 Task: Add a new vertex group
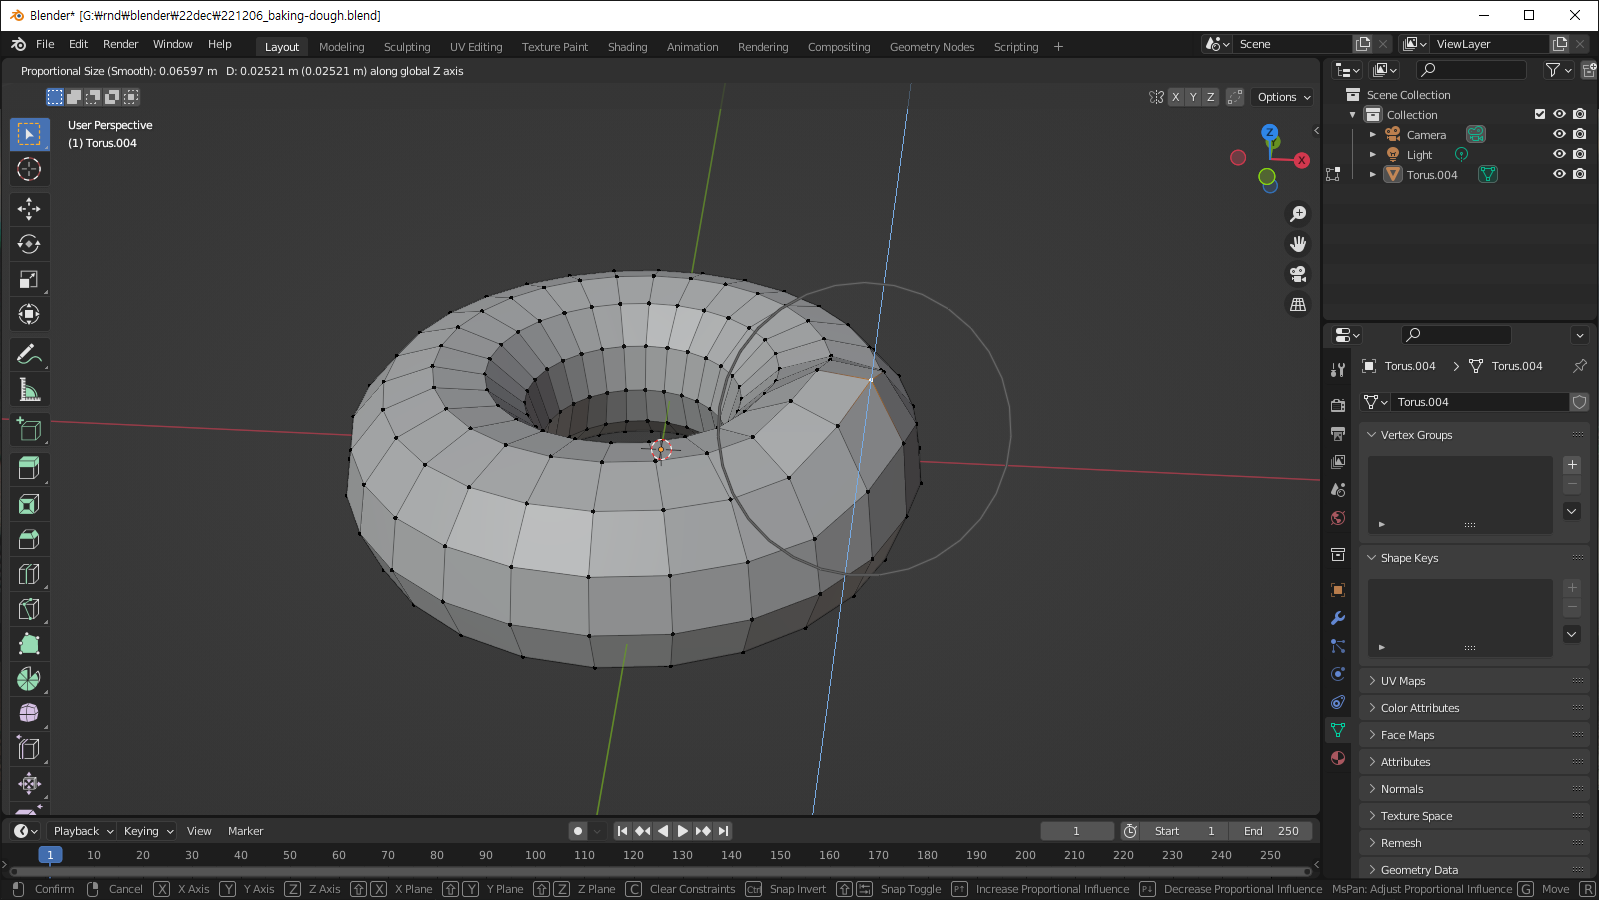pyautogui.click(x=1572, y=465)
